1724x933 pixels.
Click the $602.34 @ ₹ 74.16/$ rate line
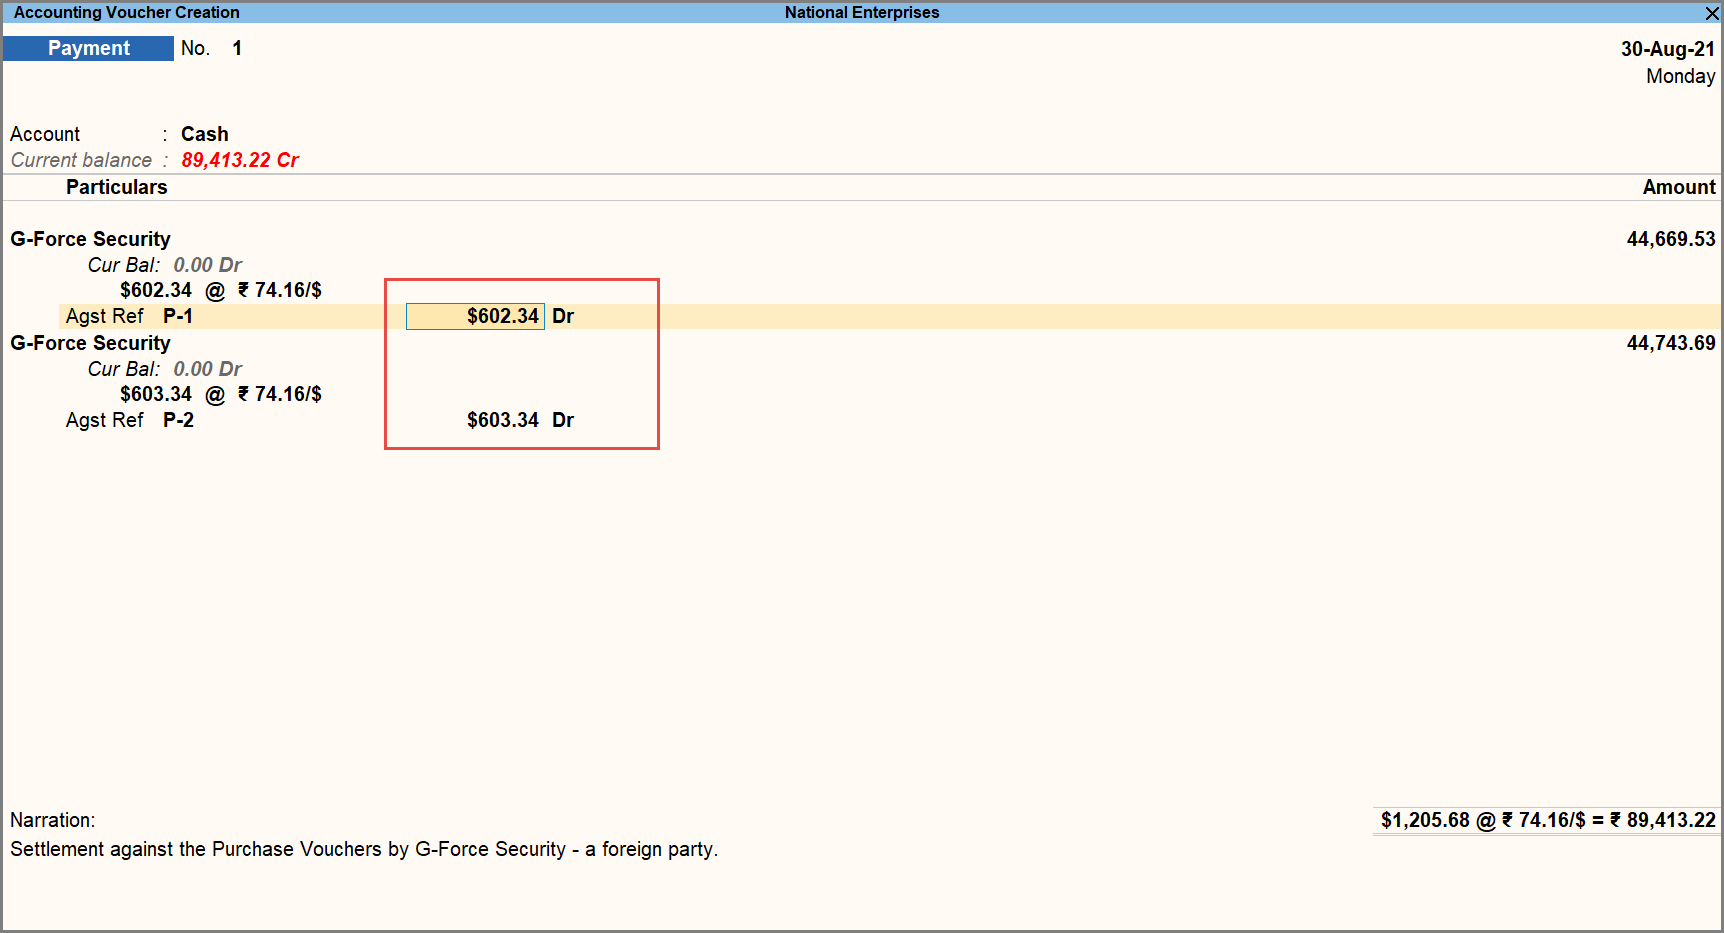(220, 290)
